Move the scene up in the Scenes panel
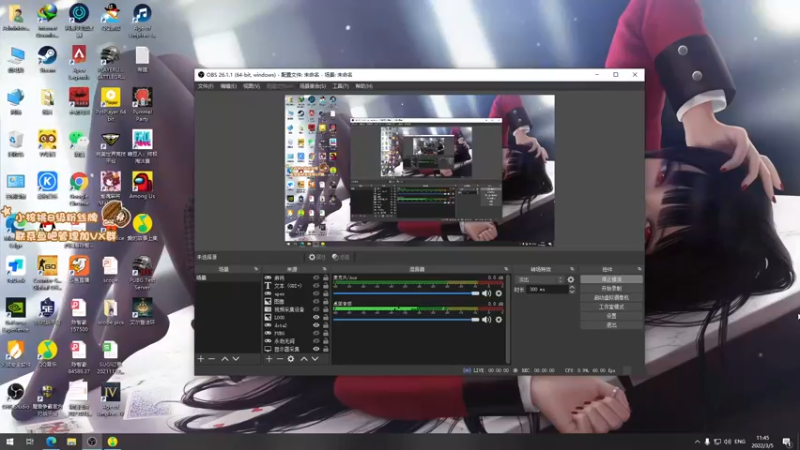Viewport: 800px width, 450px height. [224, 359]
